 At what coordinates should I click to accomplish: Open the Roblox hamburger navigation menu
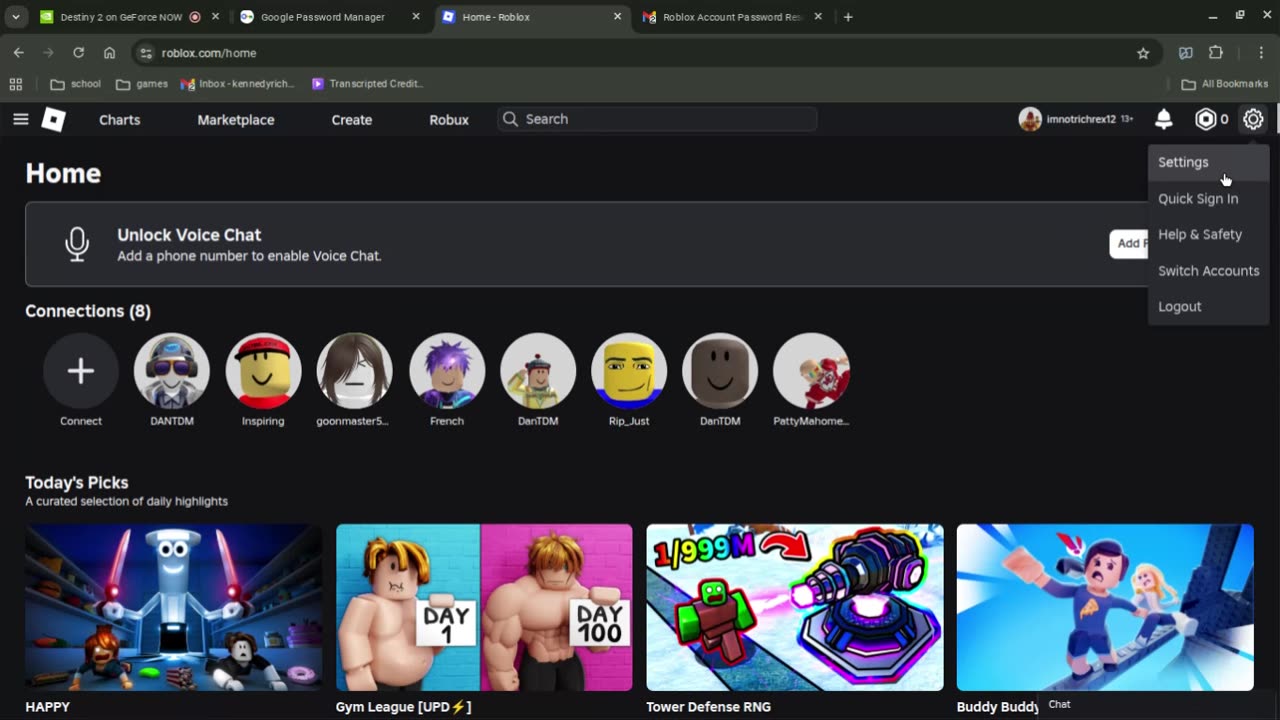point(21,119)
